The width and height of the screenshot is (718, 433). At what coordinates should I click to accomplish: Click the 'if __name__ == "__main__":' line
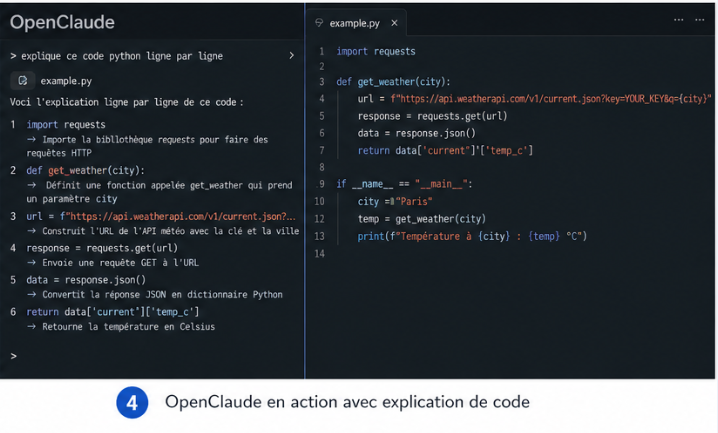pyautogui.click(x=404, y=184)
